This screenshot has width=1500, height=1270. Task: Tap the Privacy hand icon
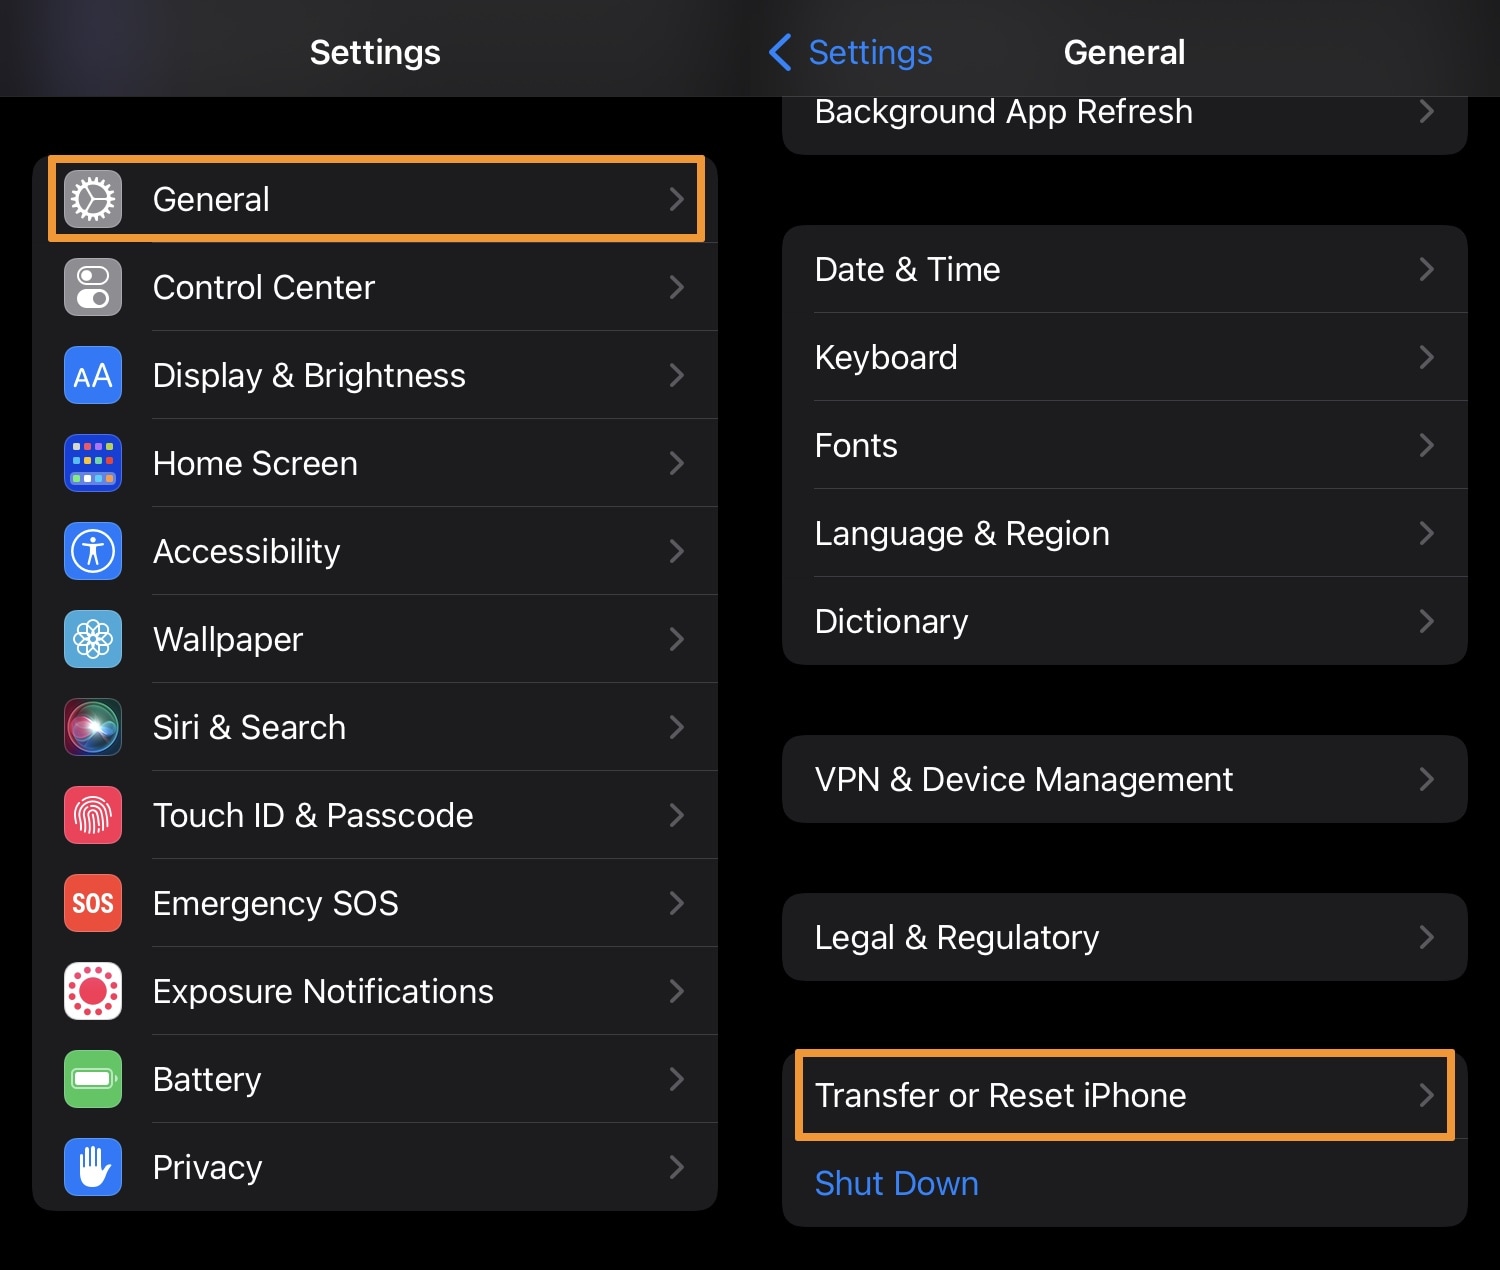click(x=93, y=1167)
